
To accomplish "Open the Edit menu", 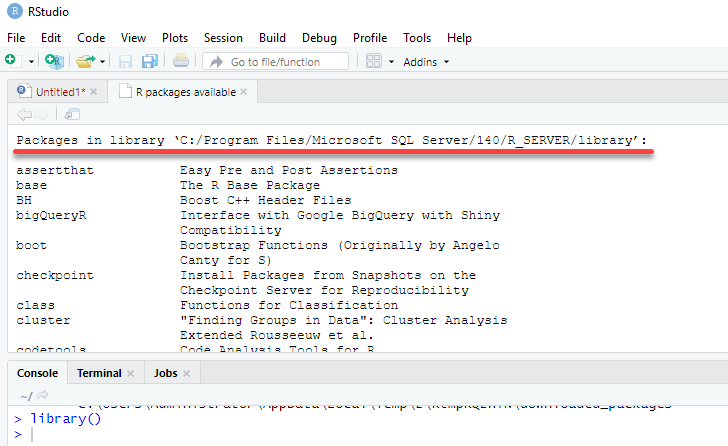I will point(51,38).
